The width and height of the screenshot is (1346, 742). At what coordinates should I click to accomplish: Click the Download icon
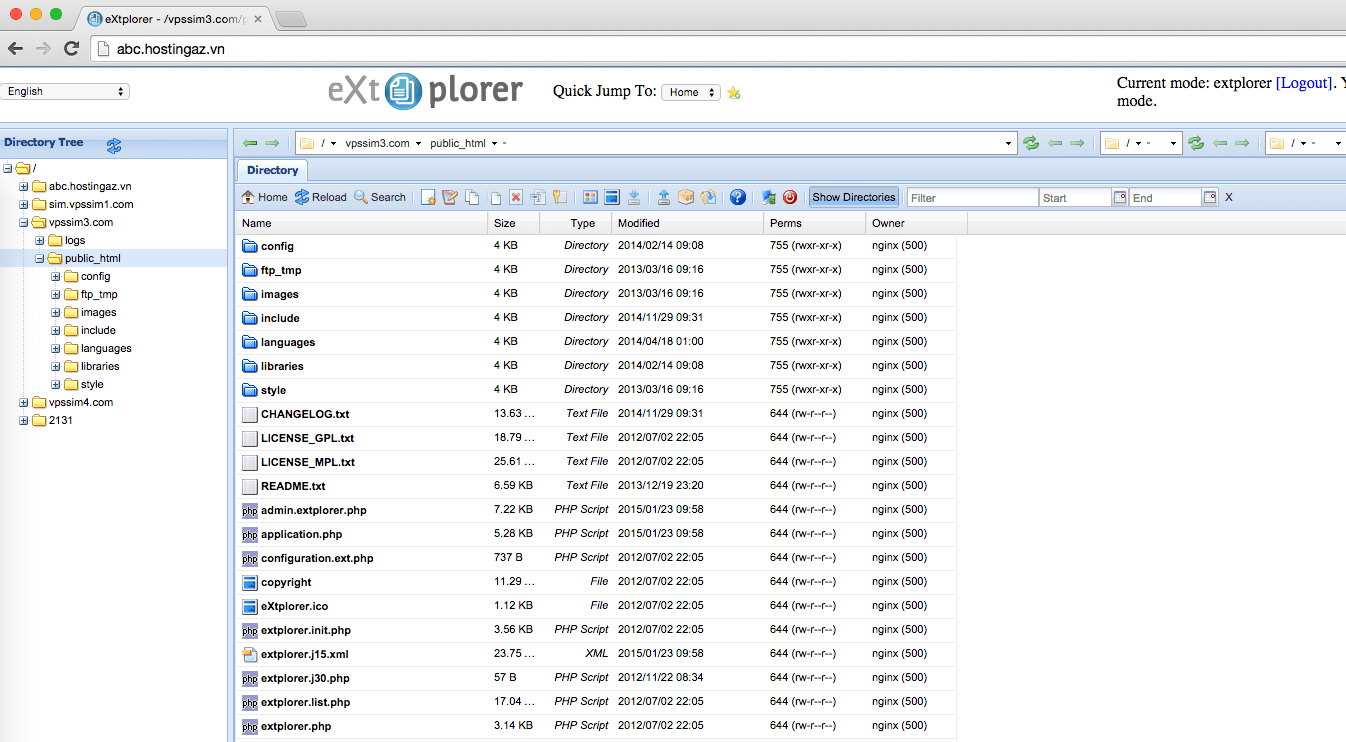pos(634,197)
